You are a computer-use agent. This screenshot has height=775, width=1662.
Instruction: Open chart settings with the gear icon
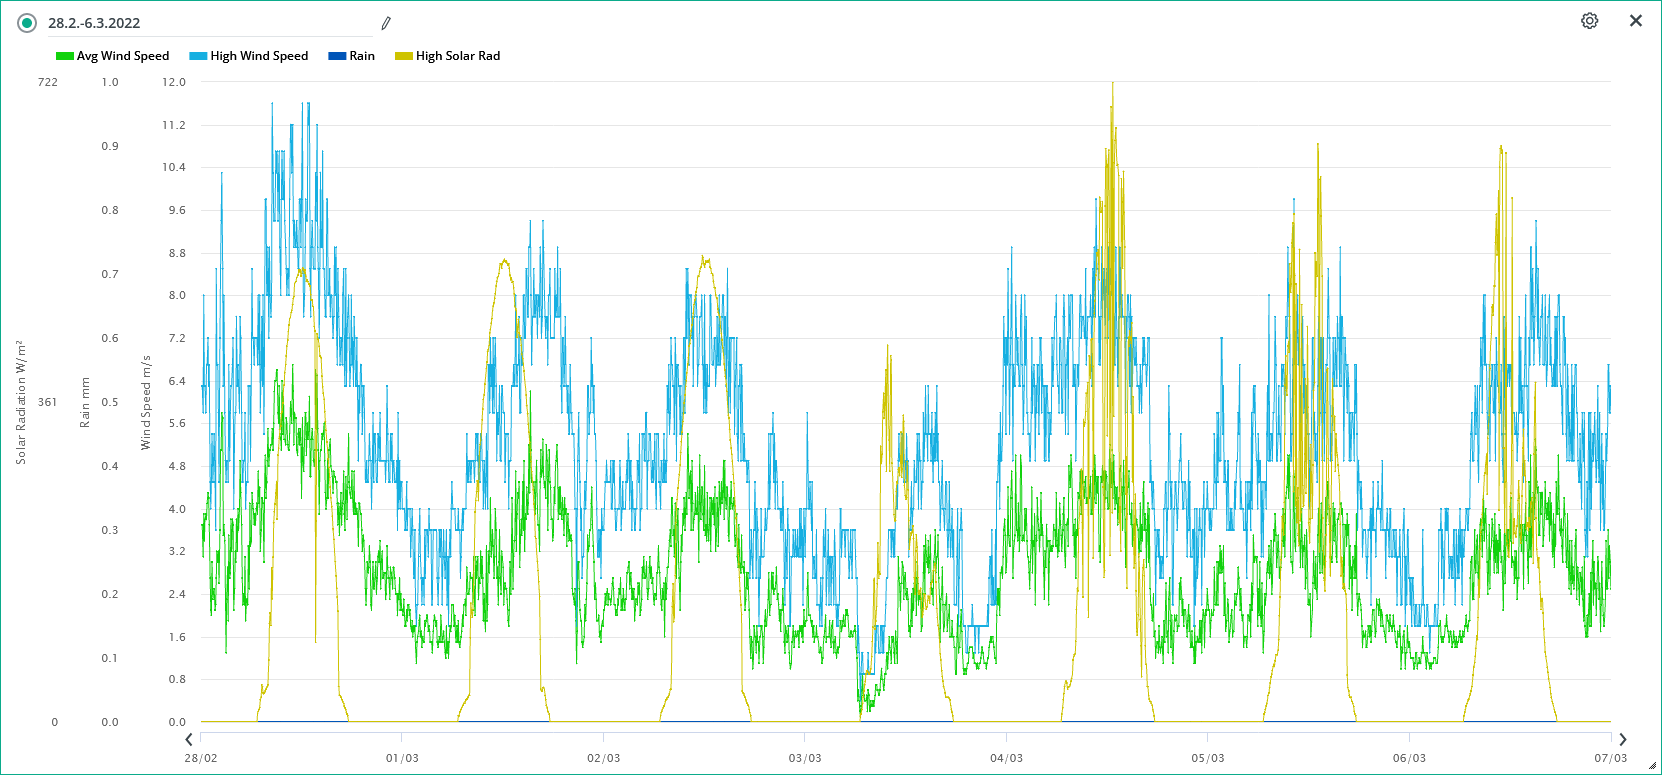tap(1589, 21)
